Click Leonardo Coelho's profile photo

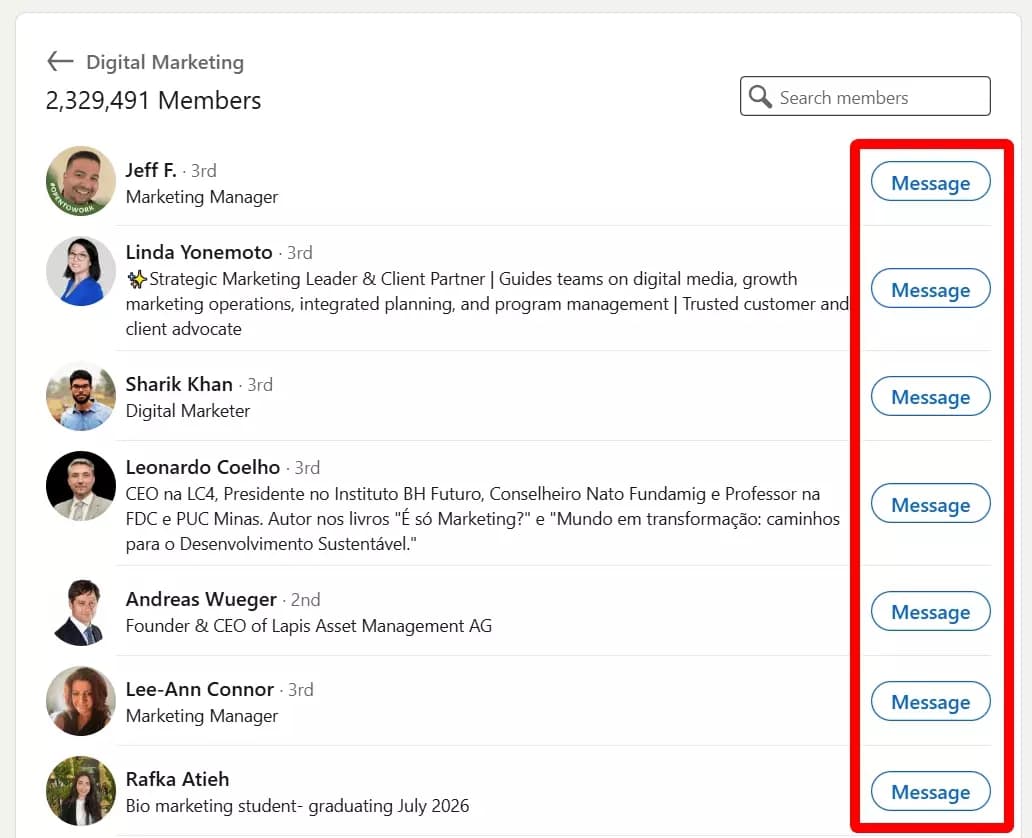(81, 486)
